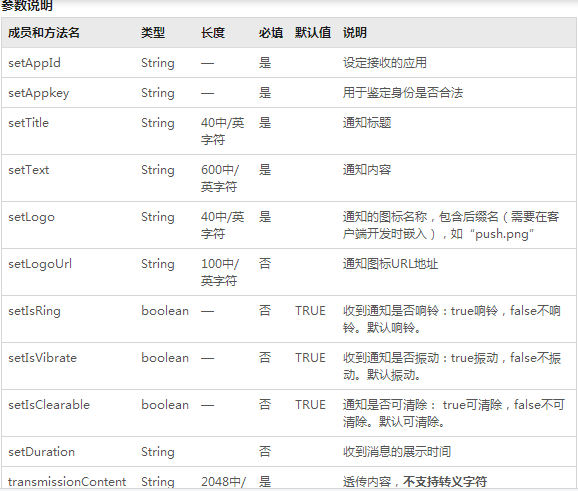This screenshot has height=491, width=578.
Task: Click the TRUE default in setIsRing row
Action: [310, 311]
